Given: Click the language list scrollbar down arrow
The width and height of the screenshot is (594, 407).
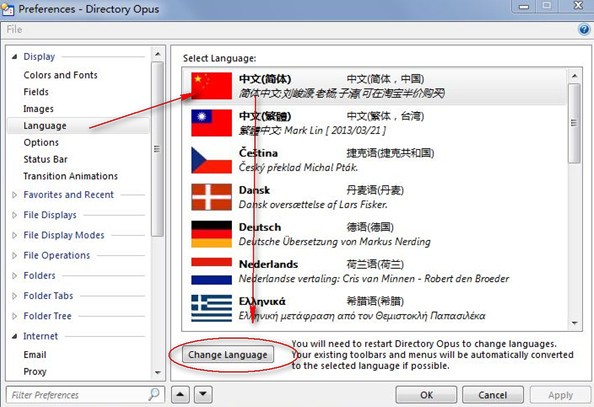Looking at the screenshot, I should coord(575,323).
